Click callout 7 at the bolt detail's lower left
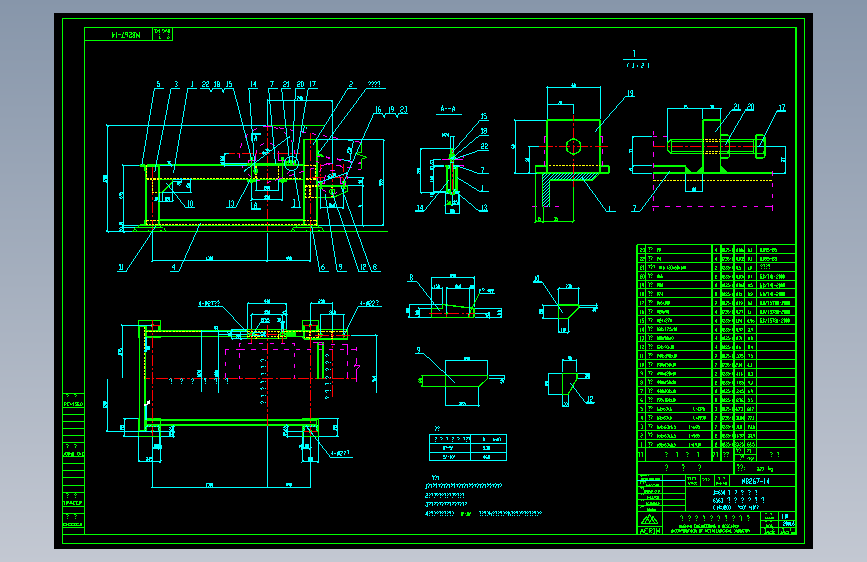867x562 pixels. tap(634, 209)
